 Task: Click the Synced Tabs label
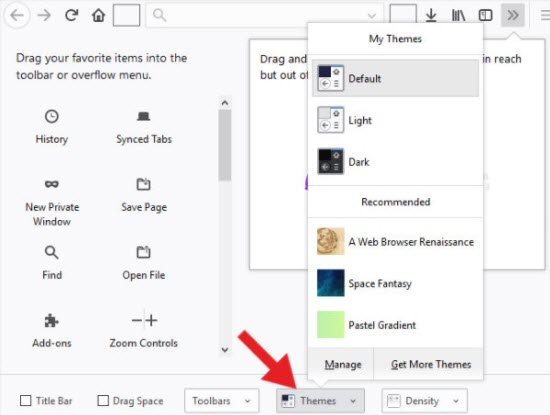pos(144,139)
